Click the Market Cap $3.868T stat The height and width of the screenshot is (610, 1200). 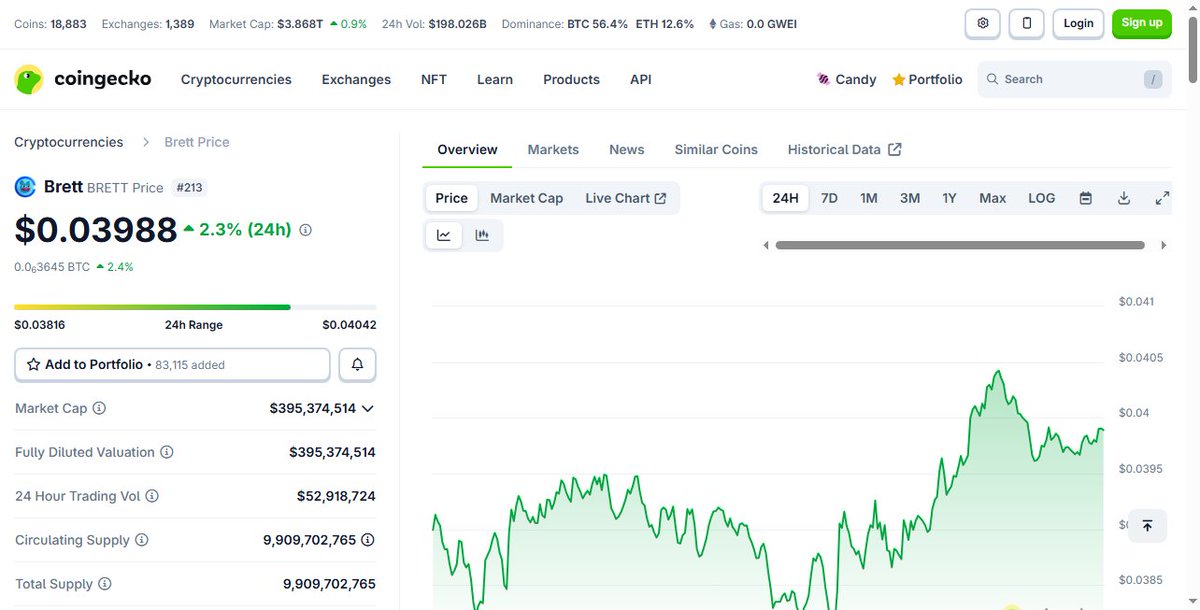288,23
